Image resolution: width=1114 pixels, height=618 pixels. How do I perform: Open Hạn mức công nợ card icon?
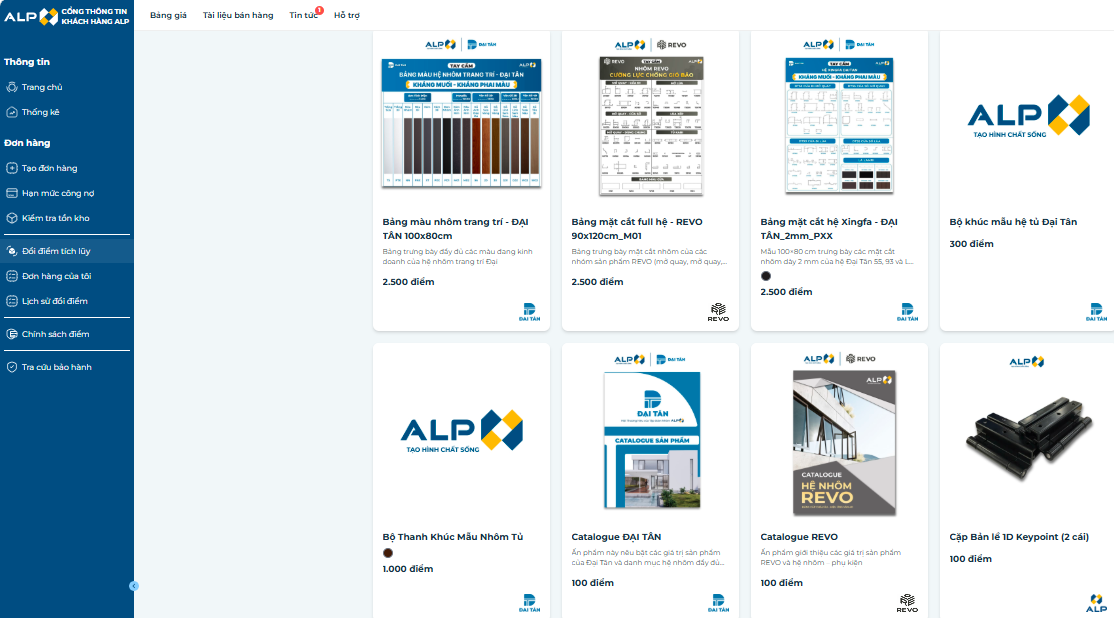(12, 193)
